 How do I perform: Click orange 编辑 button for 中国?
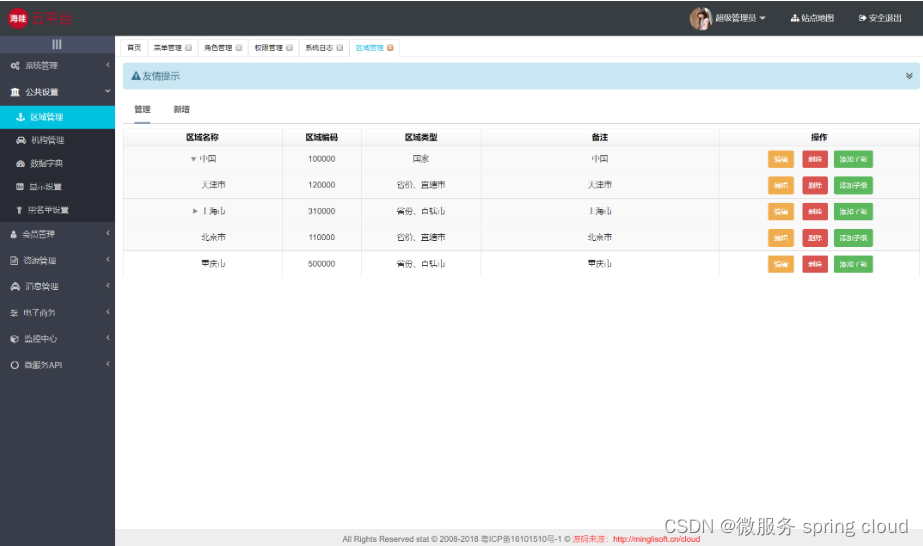pyautogui.click(x=781, y=159)
